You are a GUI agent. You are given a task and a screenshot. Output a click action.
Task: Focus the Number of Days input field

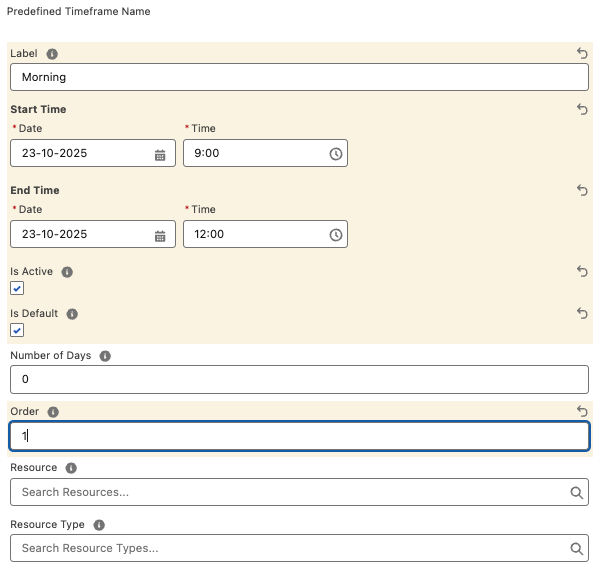coord(298,379)
